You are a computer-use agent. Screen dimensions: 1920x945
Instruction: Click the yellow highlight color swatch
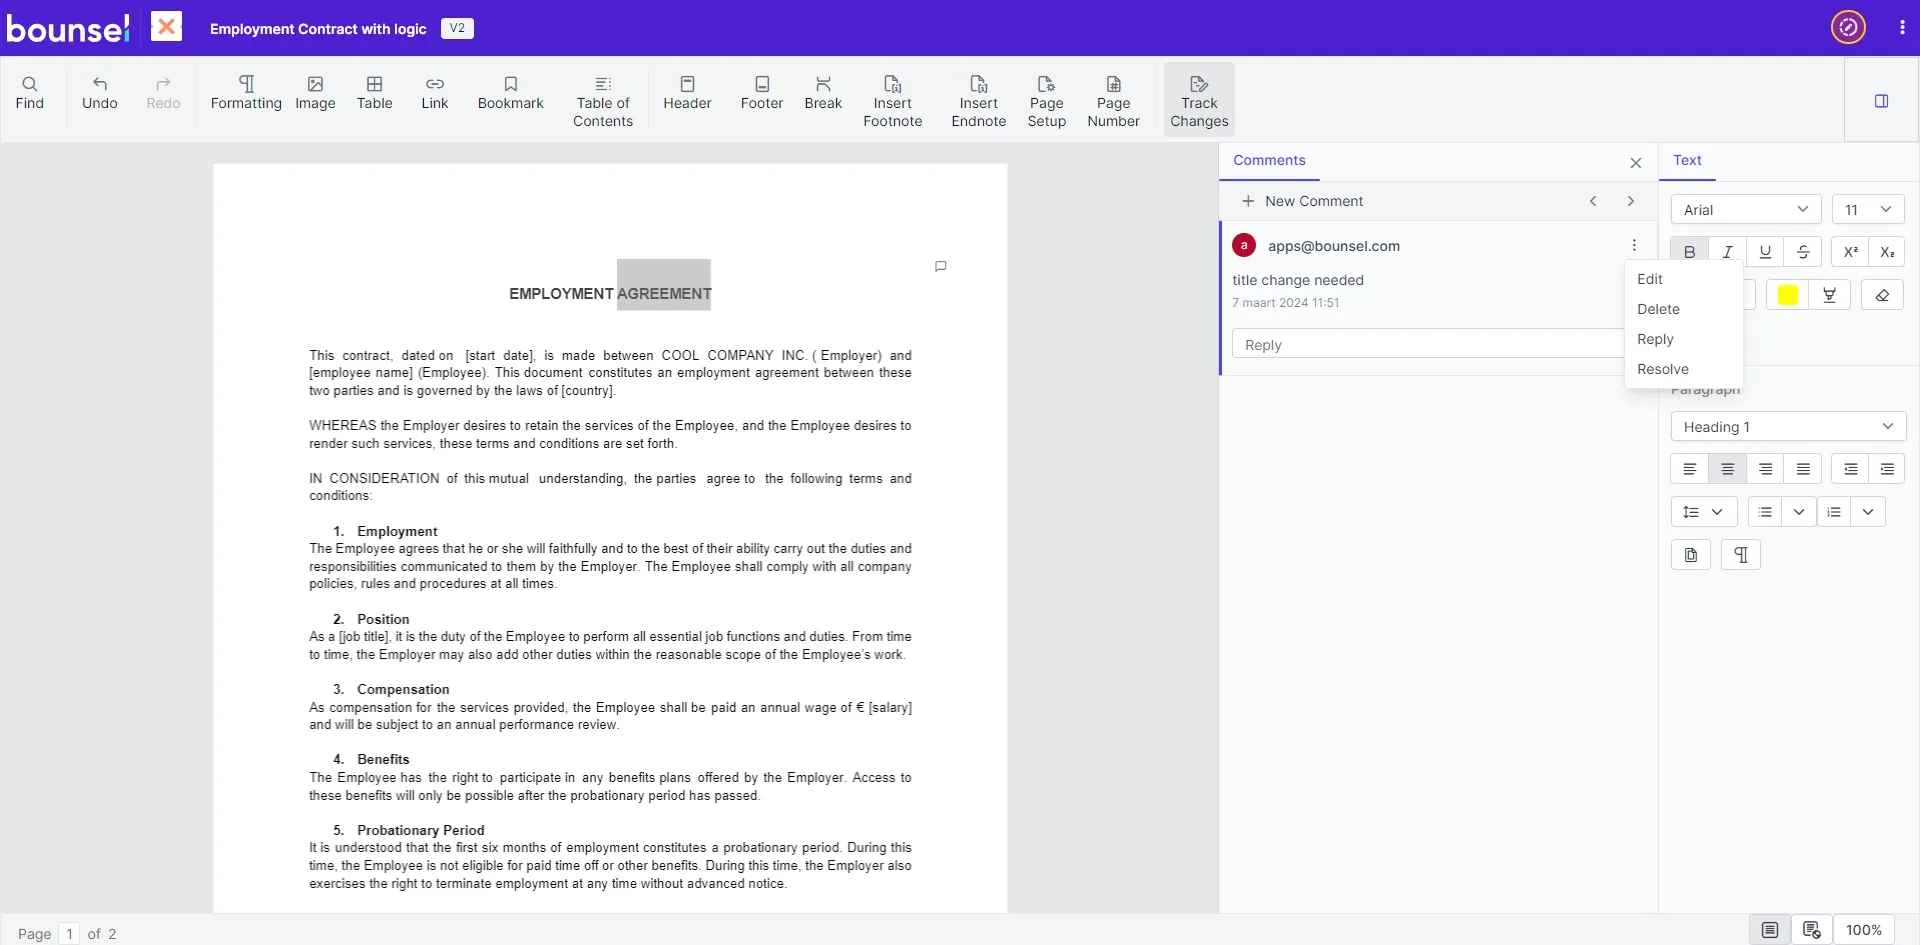(x=1787, y=295)
